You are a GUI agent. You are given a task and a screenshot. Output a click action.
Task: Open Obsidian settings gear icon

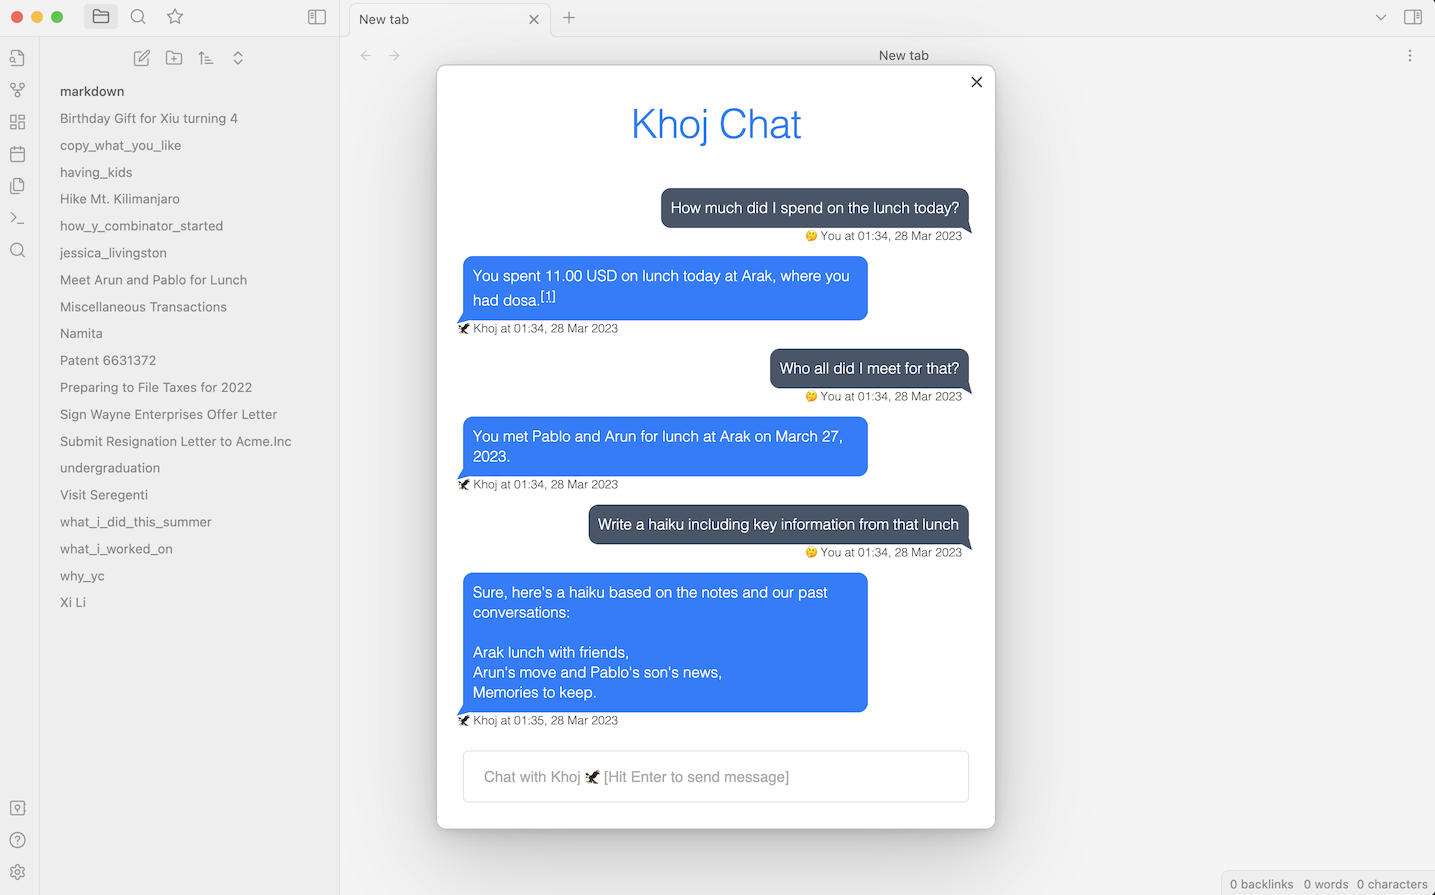(17, 872)
